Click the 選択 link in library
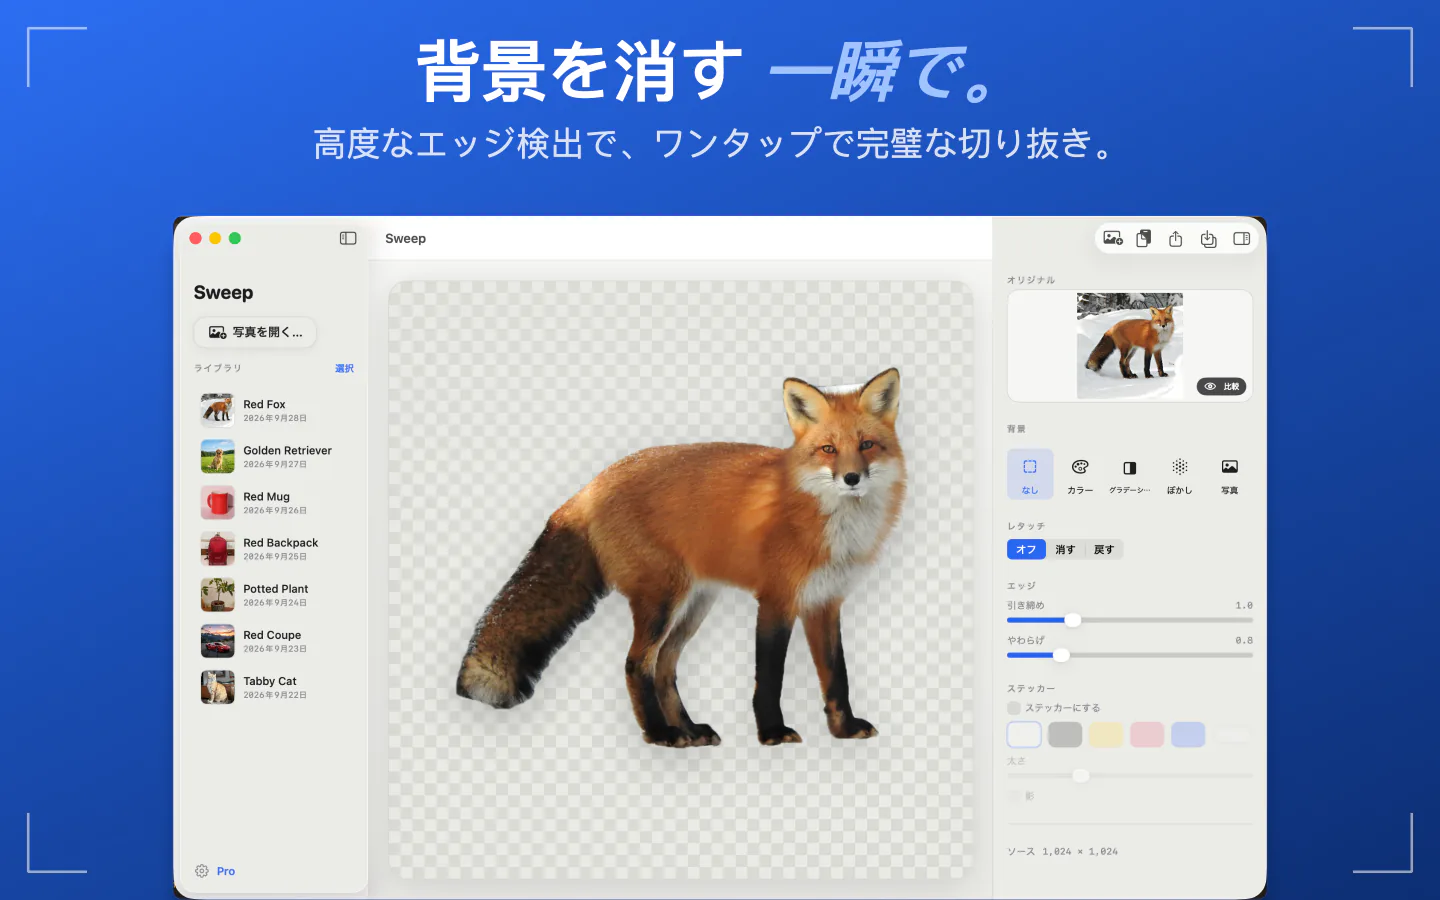The width and height of the screenshot is (1440, 900). pos(344,369)
